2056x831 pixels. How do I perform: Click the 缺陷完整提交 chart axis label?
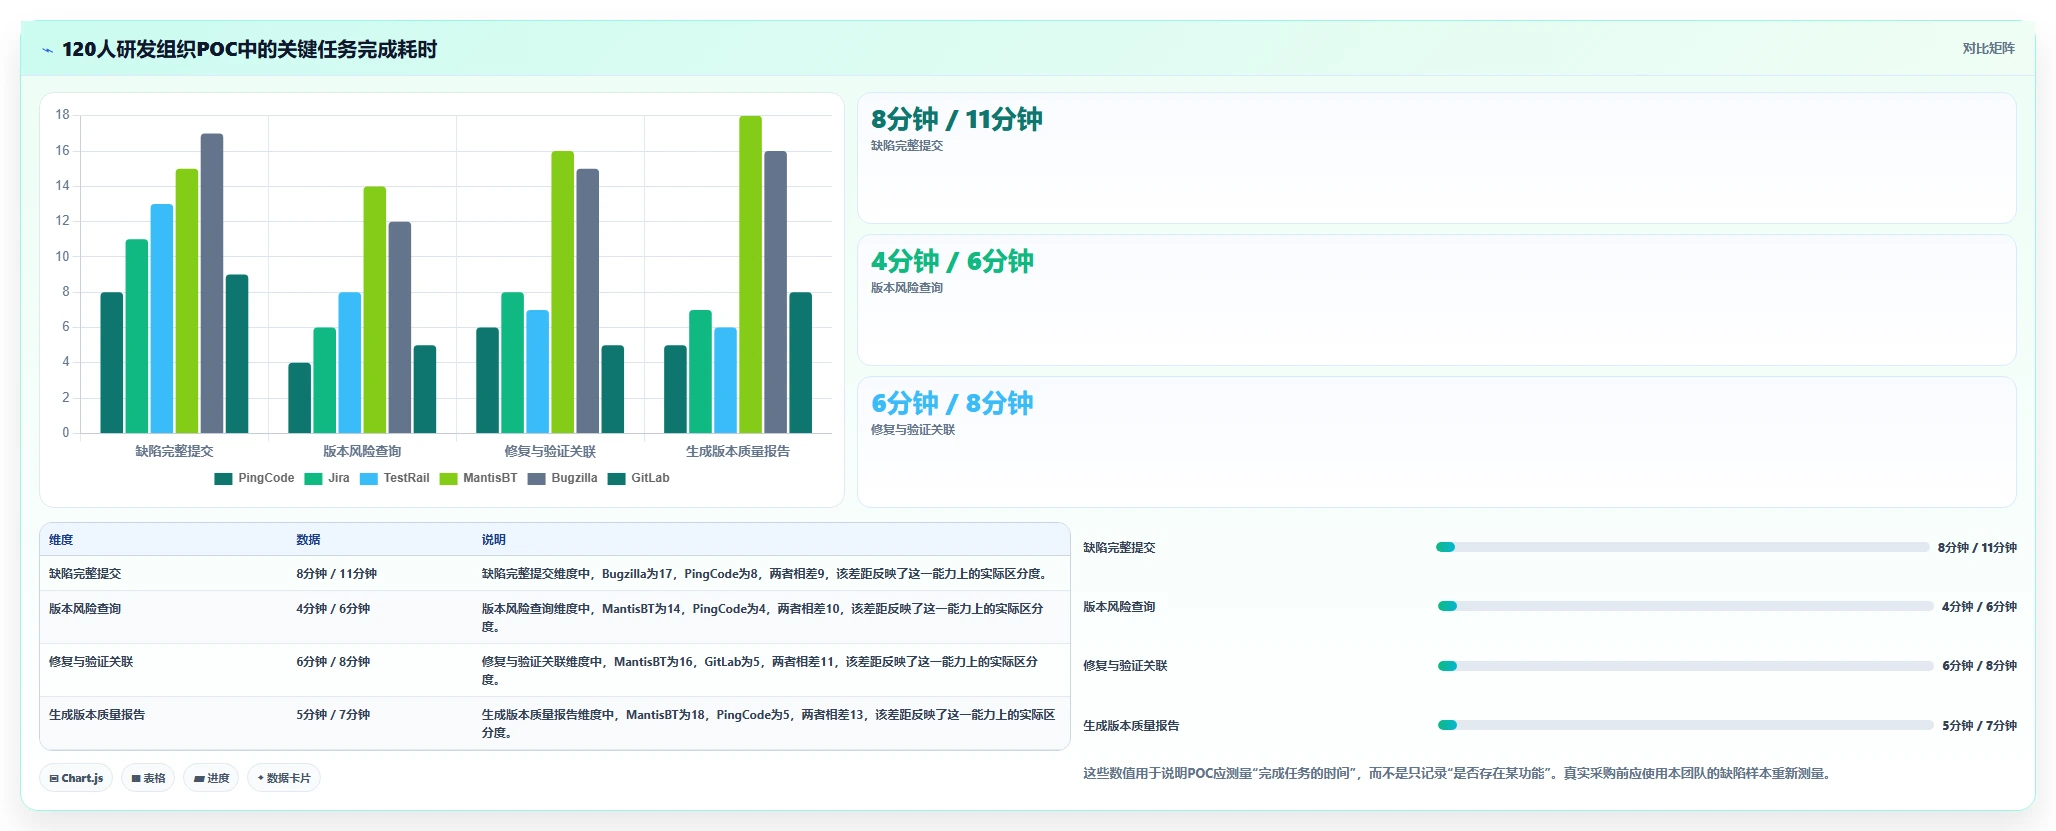pos(174,451)
